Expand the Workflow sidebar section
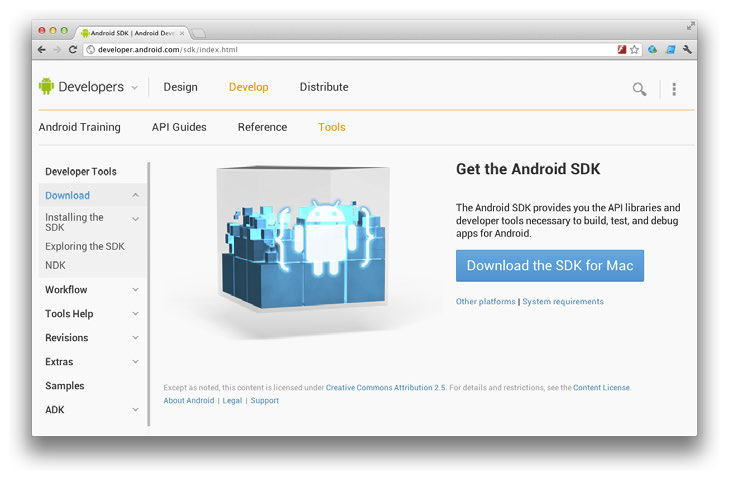This screenshot has height=480, width=729. coord(136,290)
